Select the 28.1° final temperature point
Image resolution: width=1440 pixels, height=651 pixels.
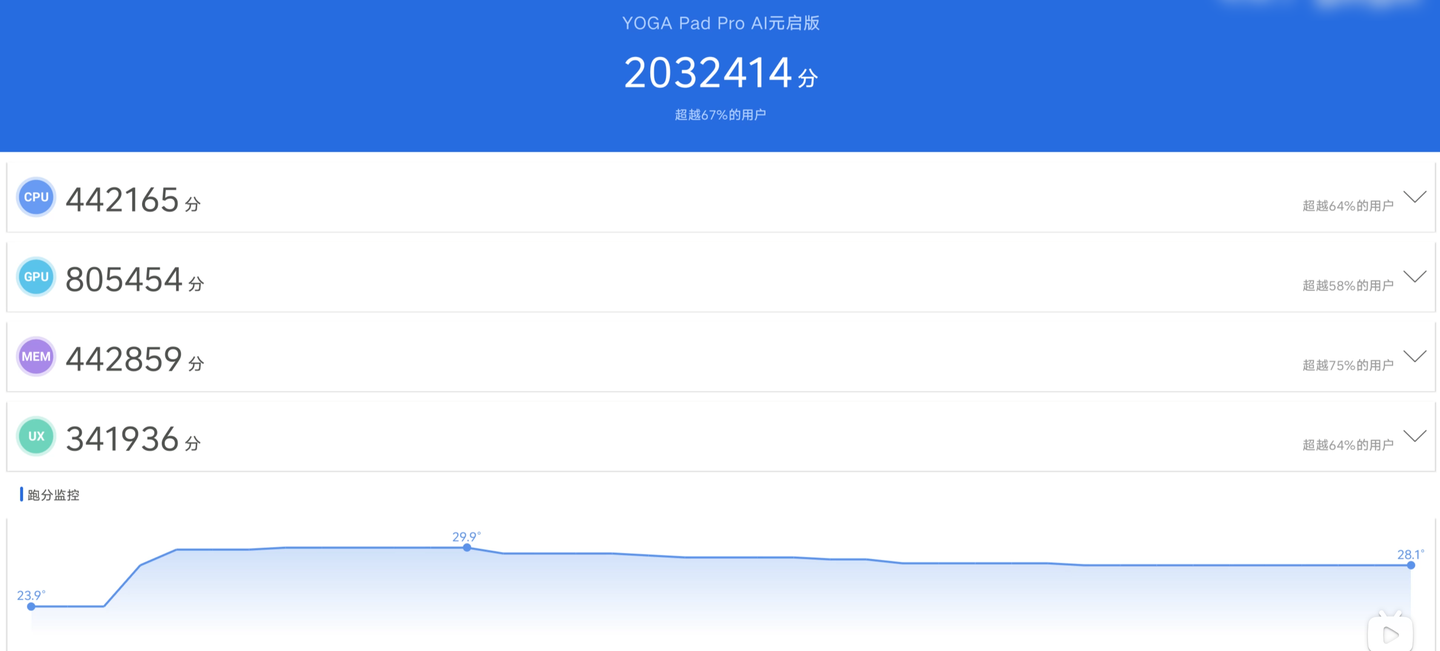click(1411, 565)
